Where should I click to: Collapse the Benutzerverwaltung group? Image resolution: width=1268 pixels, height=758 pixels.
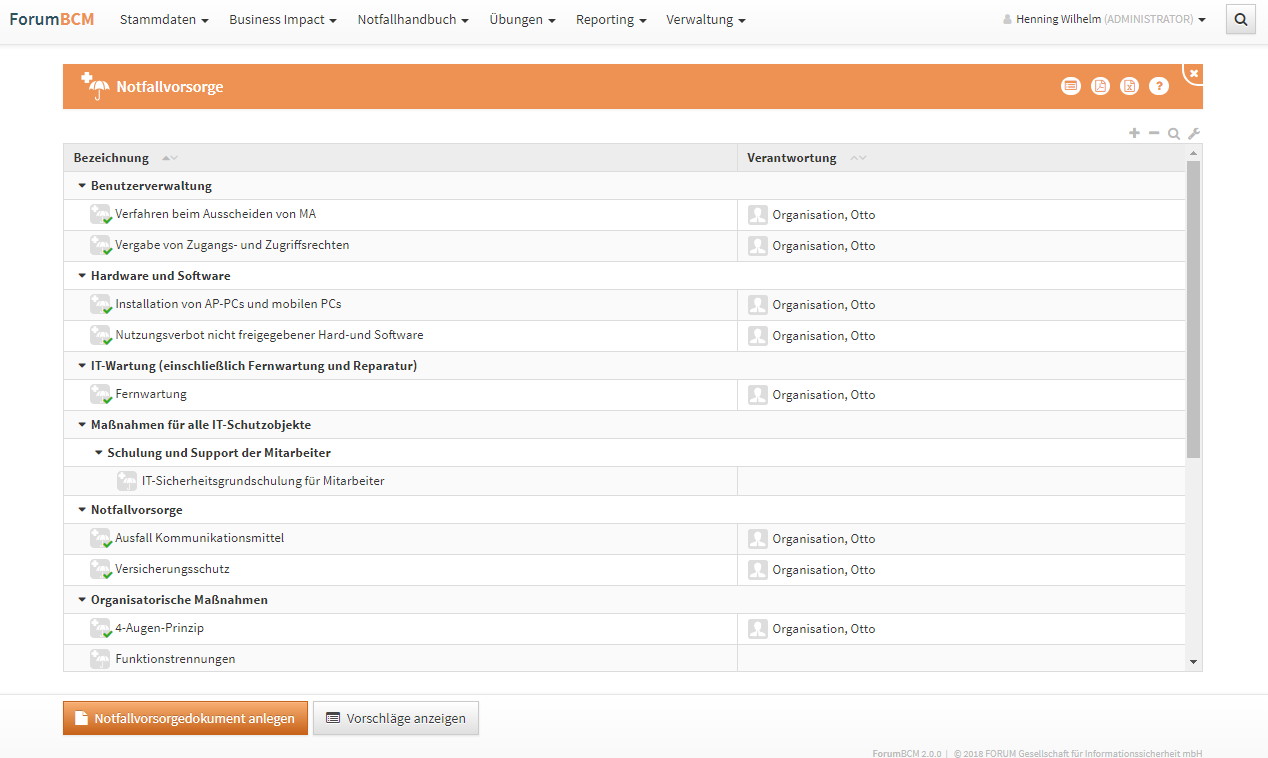point(82,186)
